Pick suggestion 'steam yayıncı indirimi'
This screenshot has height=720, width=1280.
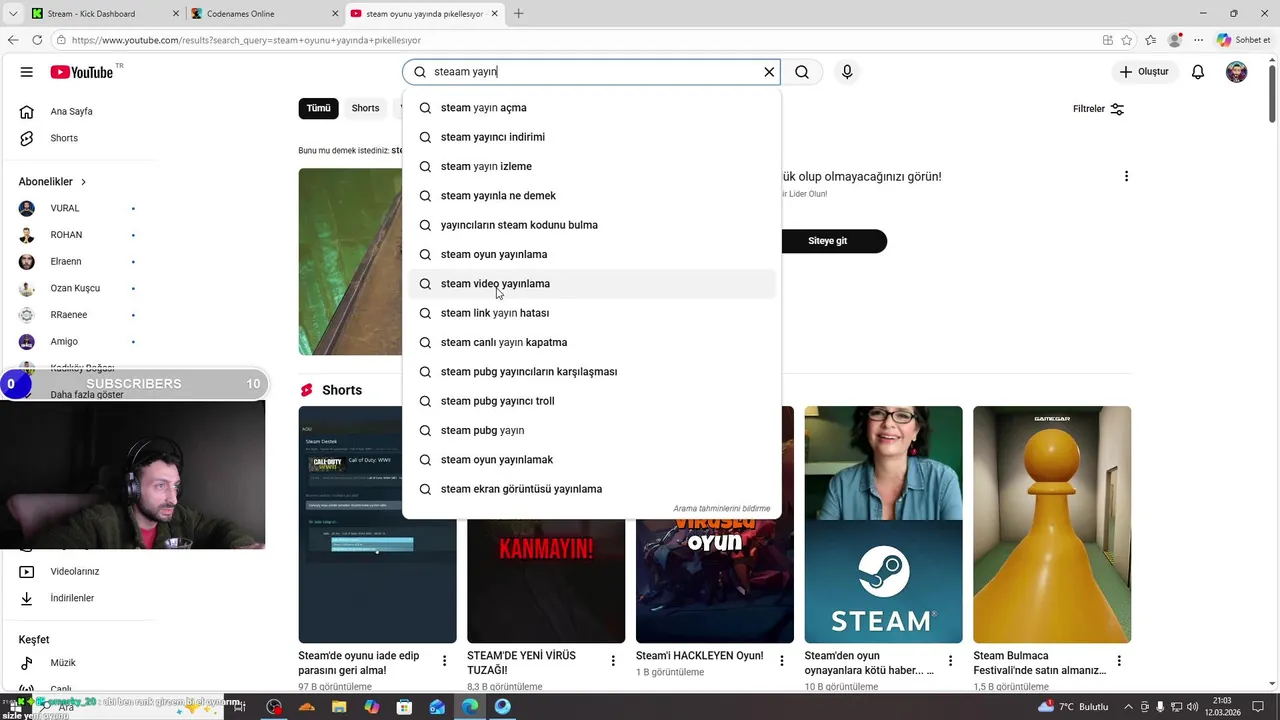pyautogui.click(x=591, y=137)
